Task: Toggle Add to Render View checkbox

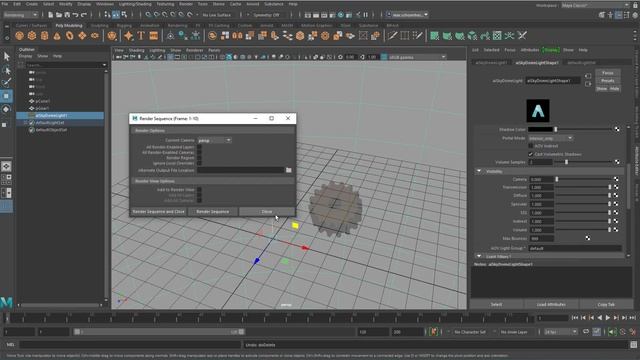Action: point(199,190)
